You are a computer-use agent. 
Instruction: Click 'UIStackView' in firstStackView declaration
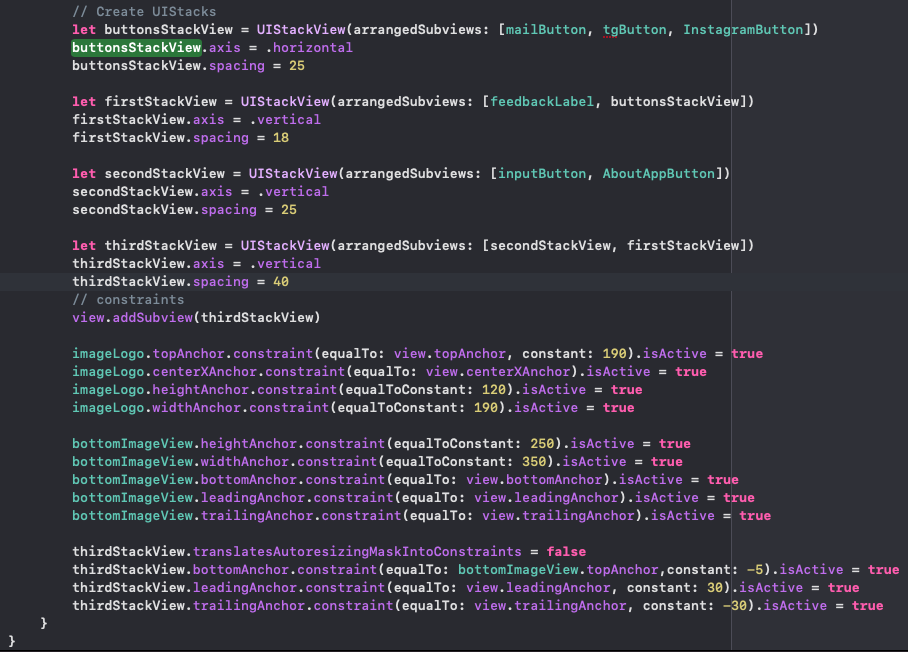285,101
